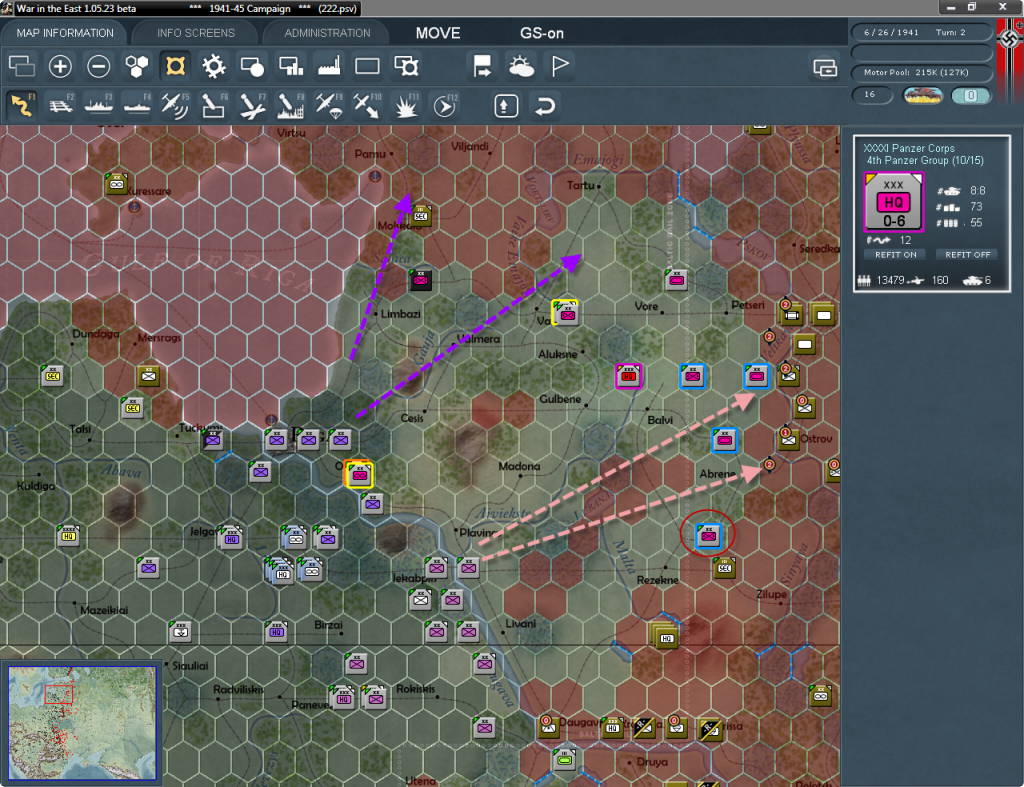This screenshot has height=787, width=1024.
Task: Click the MOVE mode label
Action: point(438,33)
